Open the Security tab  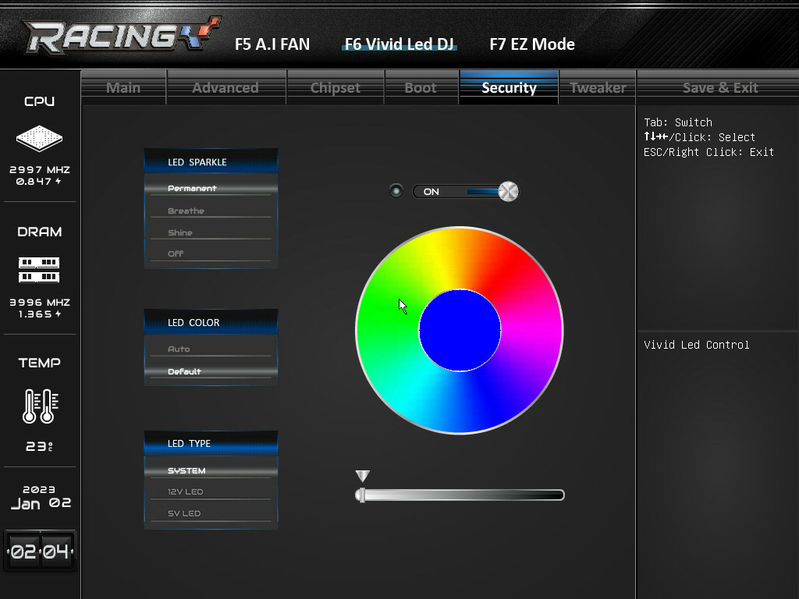coord(509,88)
